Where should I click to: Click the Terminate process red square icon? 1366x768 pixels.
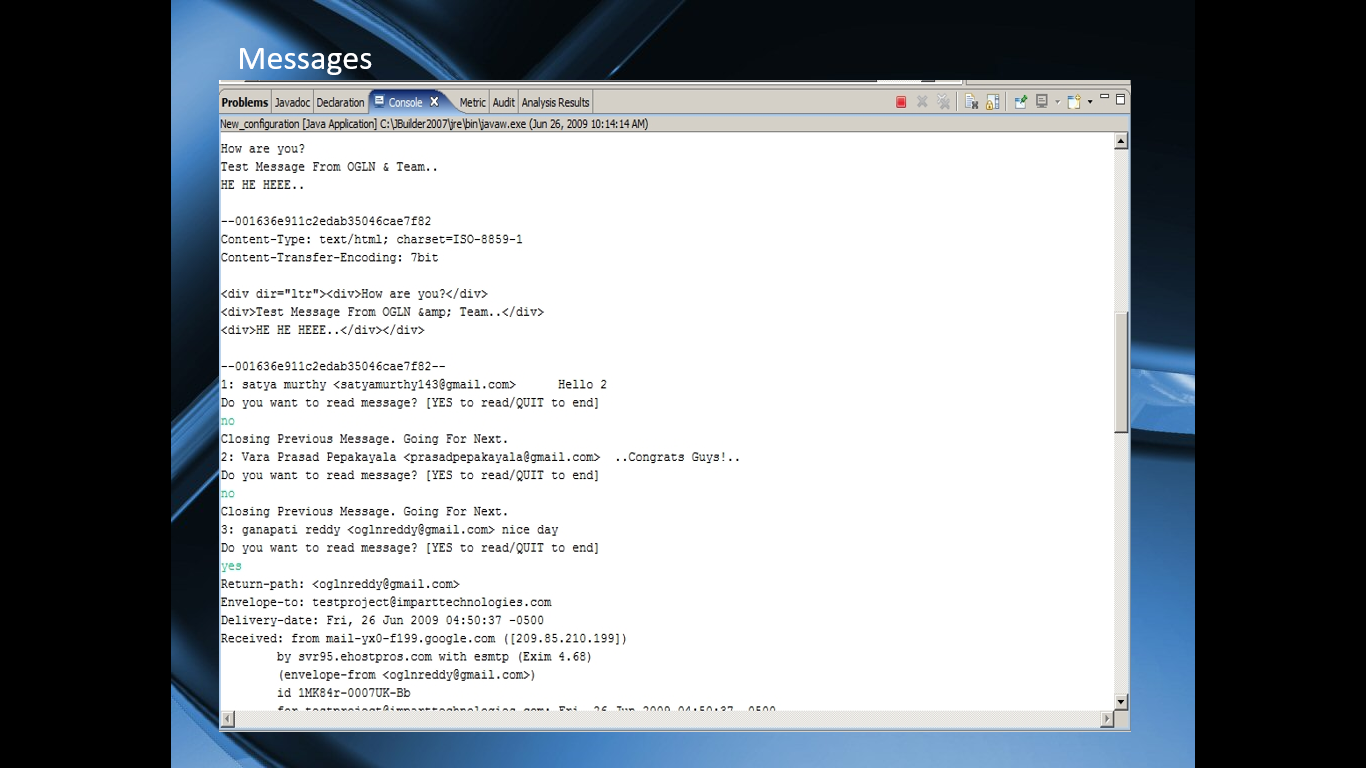click(x=902, y=101)
